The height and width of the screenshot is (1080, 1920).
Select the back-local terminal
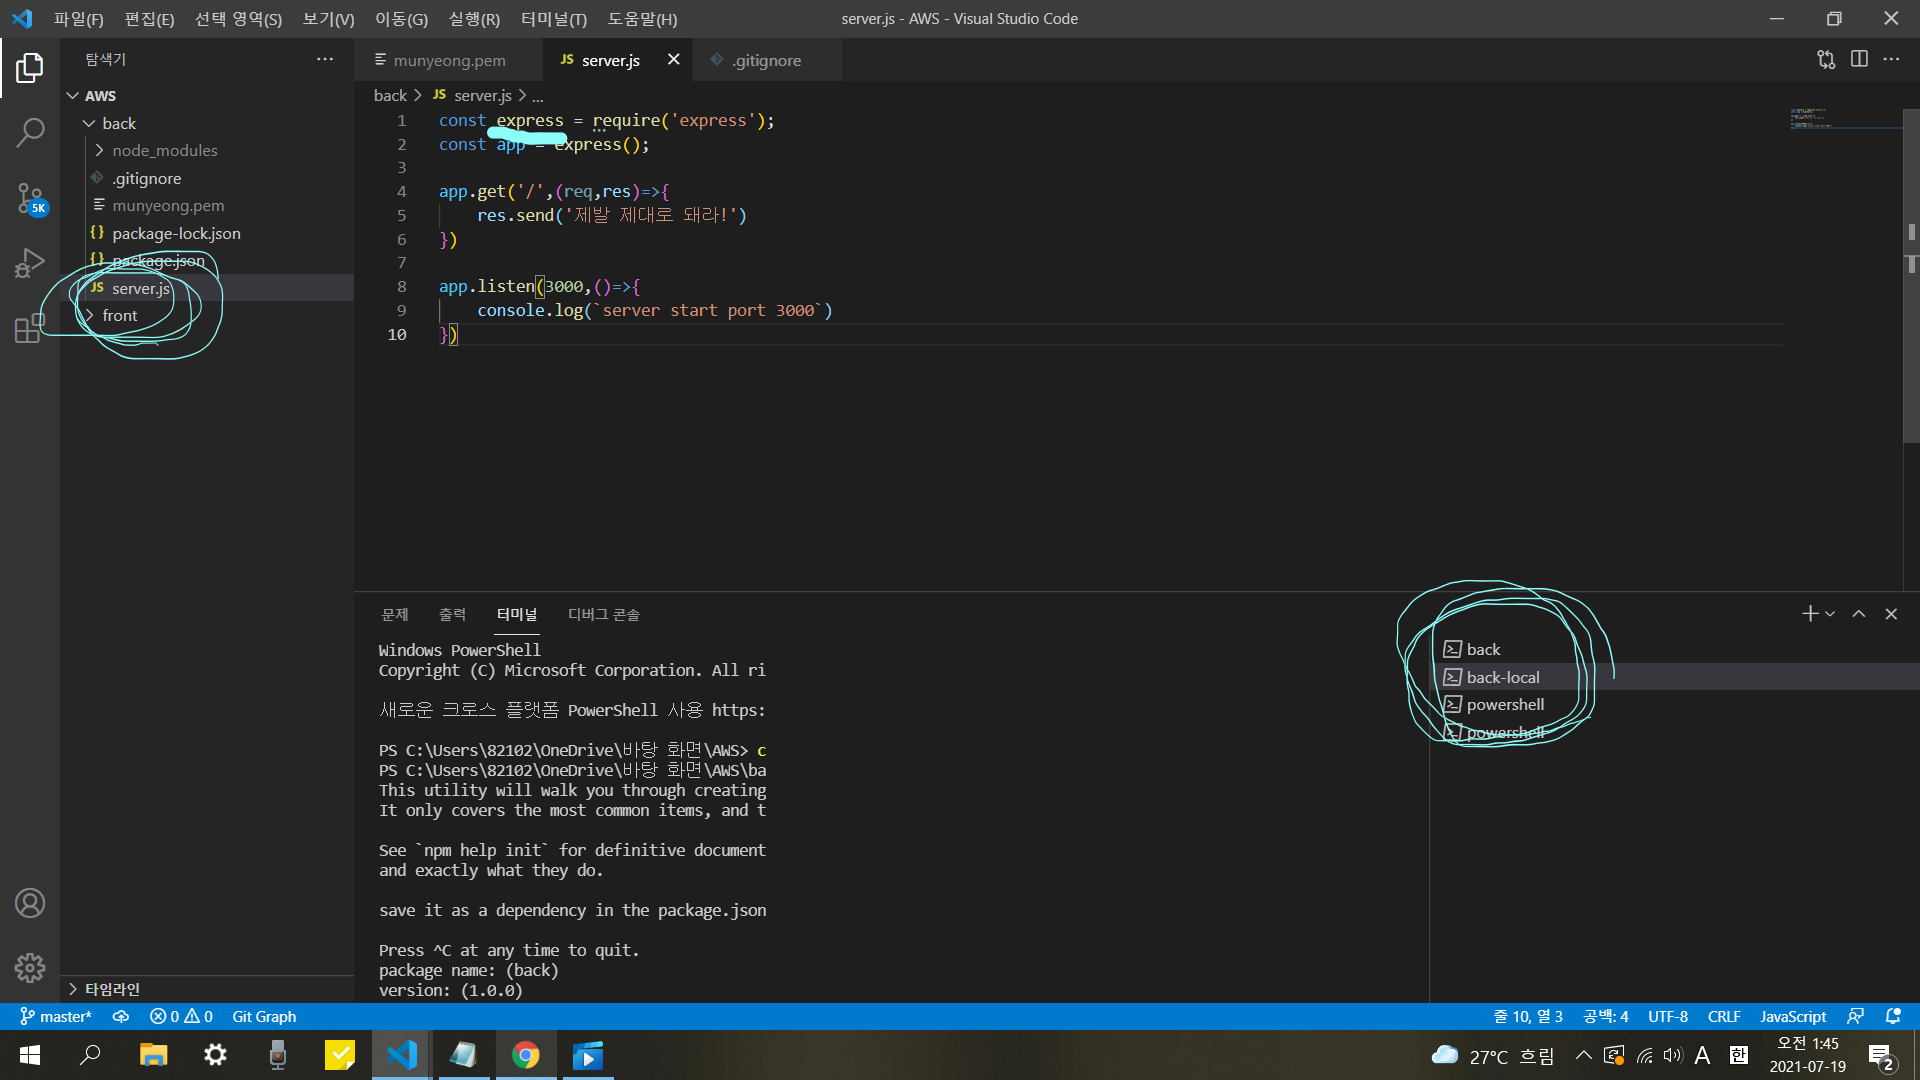(1502, 677)
